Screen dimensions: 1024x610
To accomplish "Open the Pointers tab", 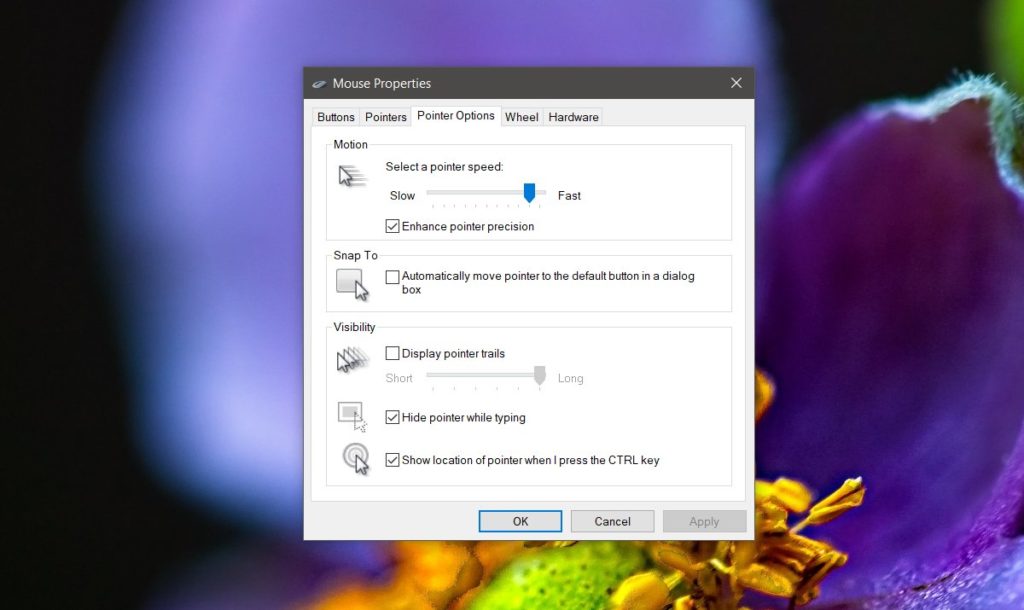I will coord(385,117).
